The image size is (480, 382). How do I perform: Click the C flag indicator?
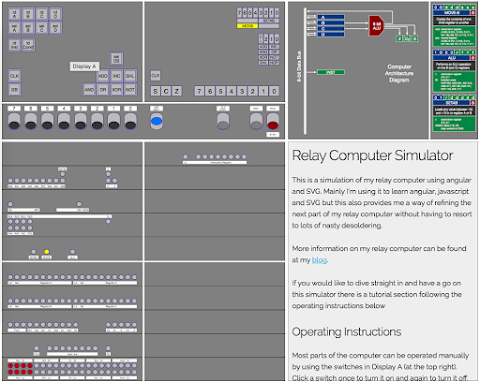(x=166, y=91)
